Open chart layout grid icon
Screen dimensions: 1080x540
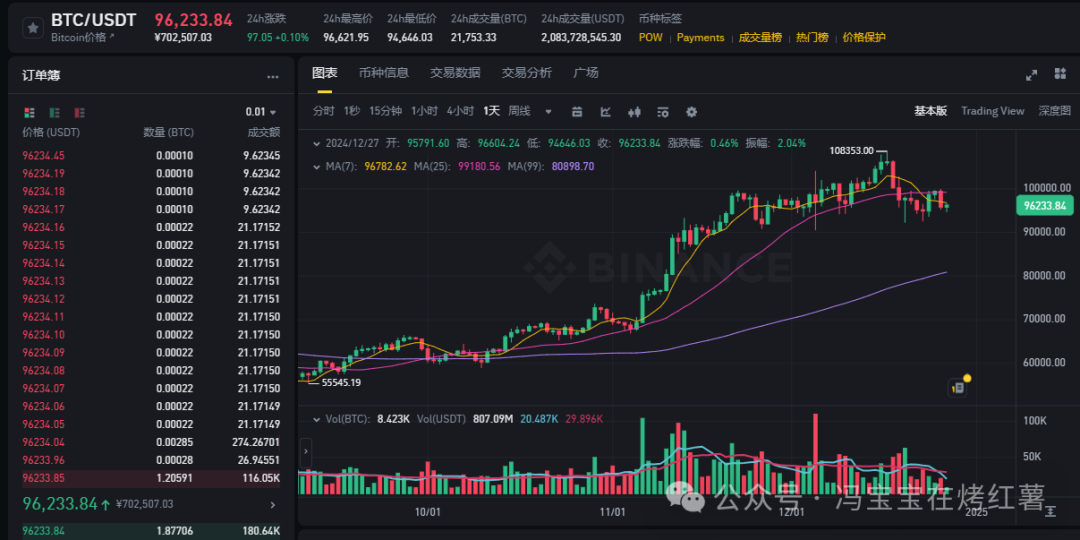tap(1060, 74)
